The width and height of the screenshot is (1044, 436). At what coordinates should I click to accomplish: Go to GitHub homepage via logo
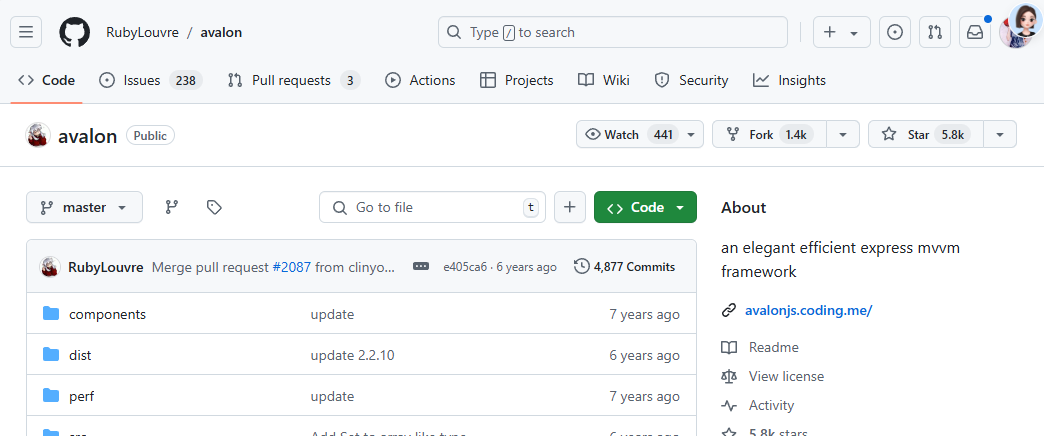point(75,32)
